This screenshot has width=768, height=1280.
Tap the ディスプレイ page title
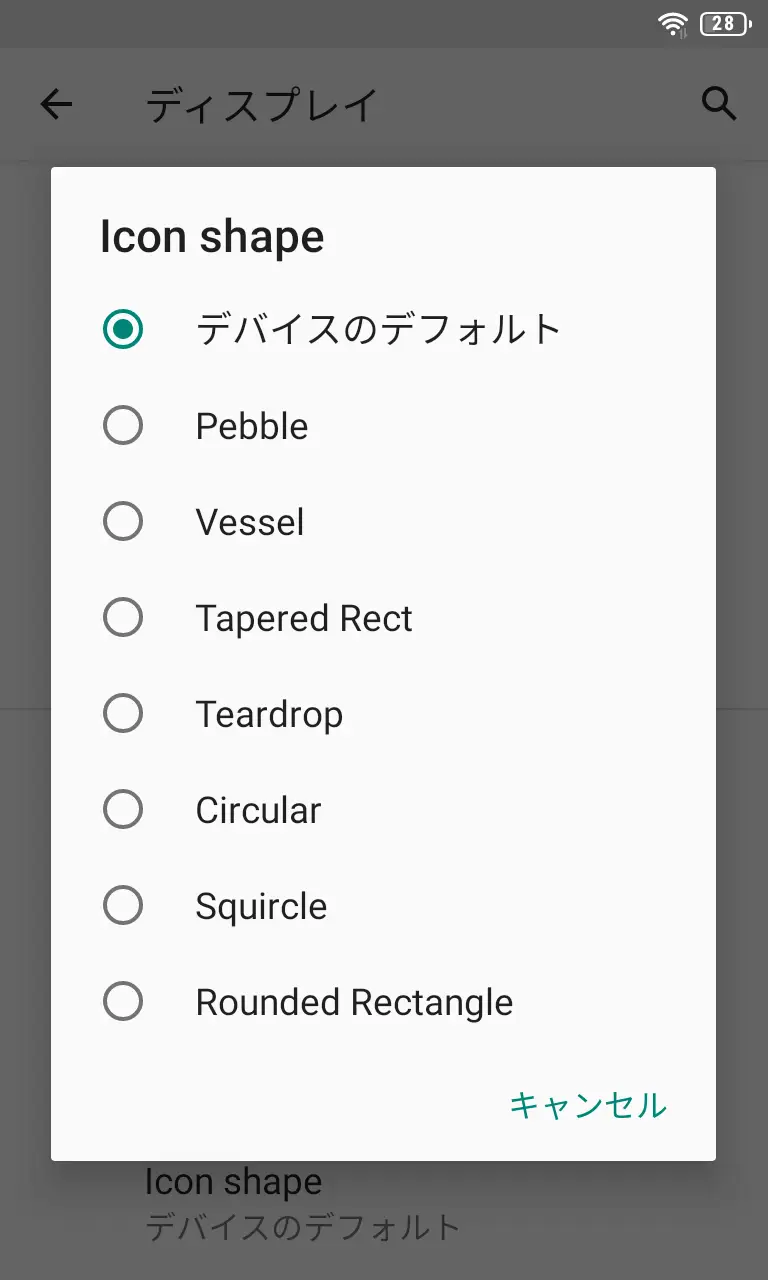262,105
